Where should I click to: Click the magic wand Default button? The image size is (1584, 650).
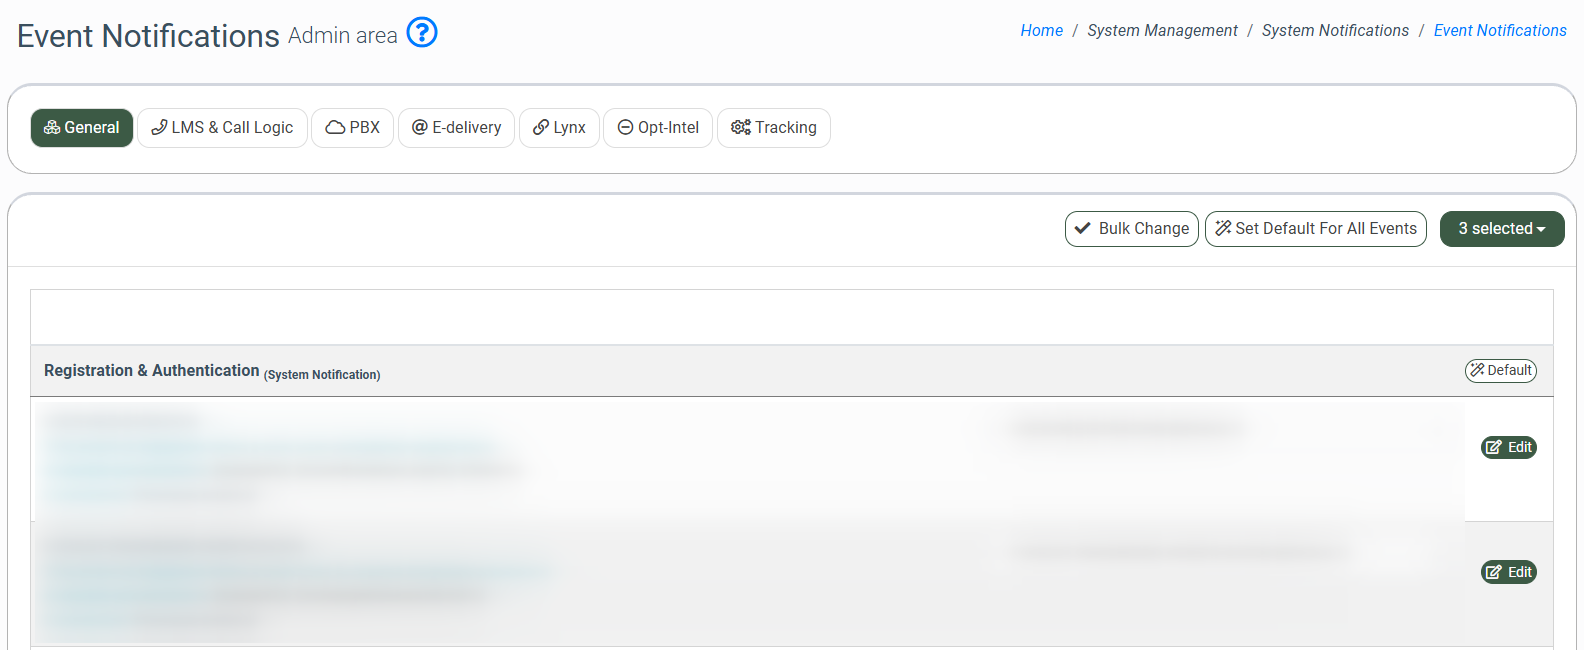[x=1500, y=371]
